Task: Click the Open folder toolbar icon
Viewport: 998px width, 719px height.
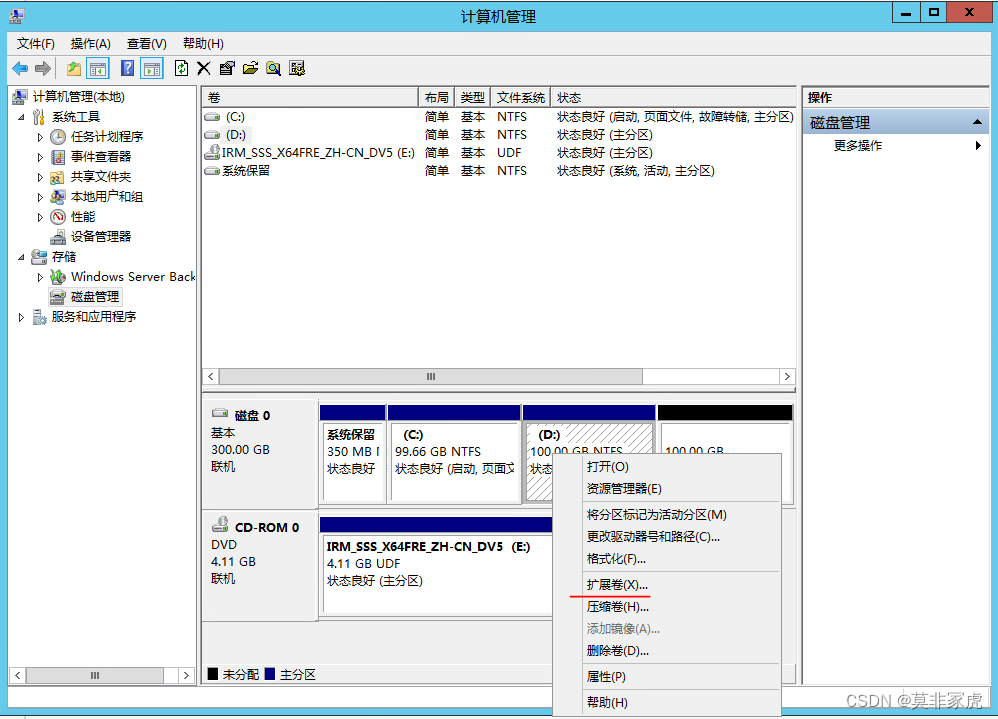Action: point(250,68)
